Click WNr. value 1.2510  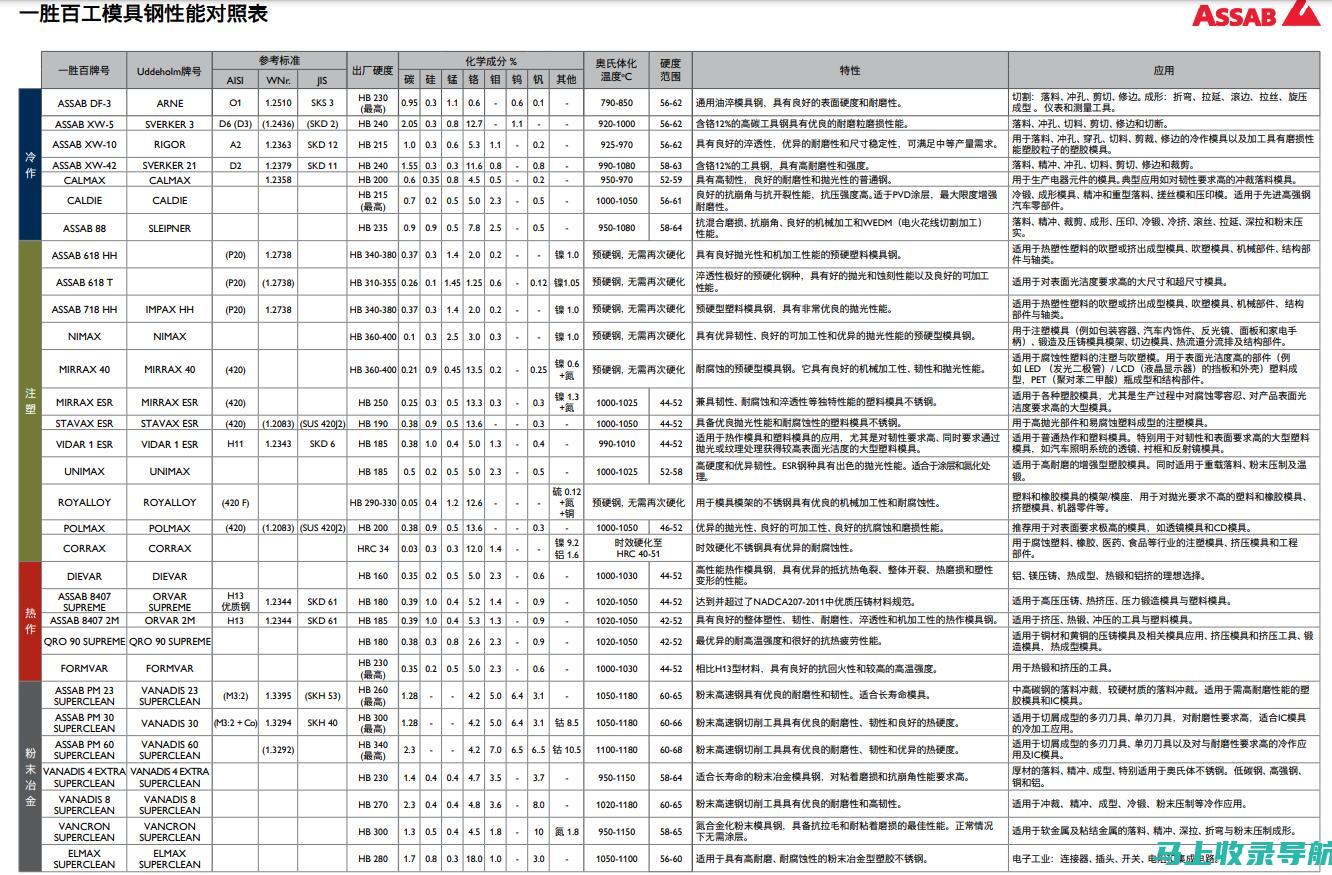(277, 103)
